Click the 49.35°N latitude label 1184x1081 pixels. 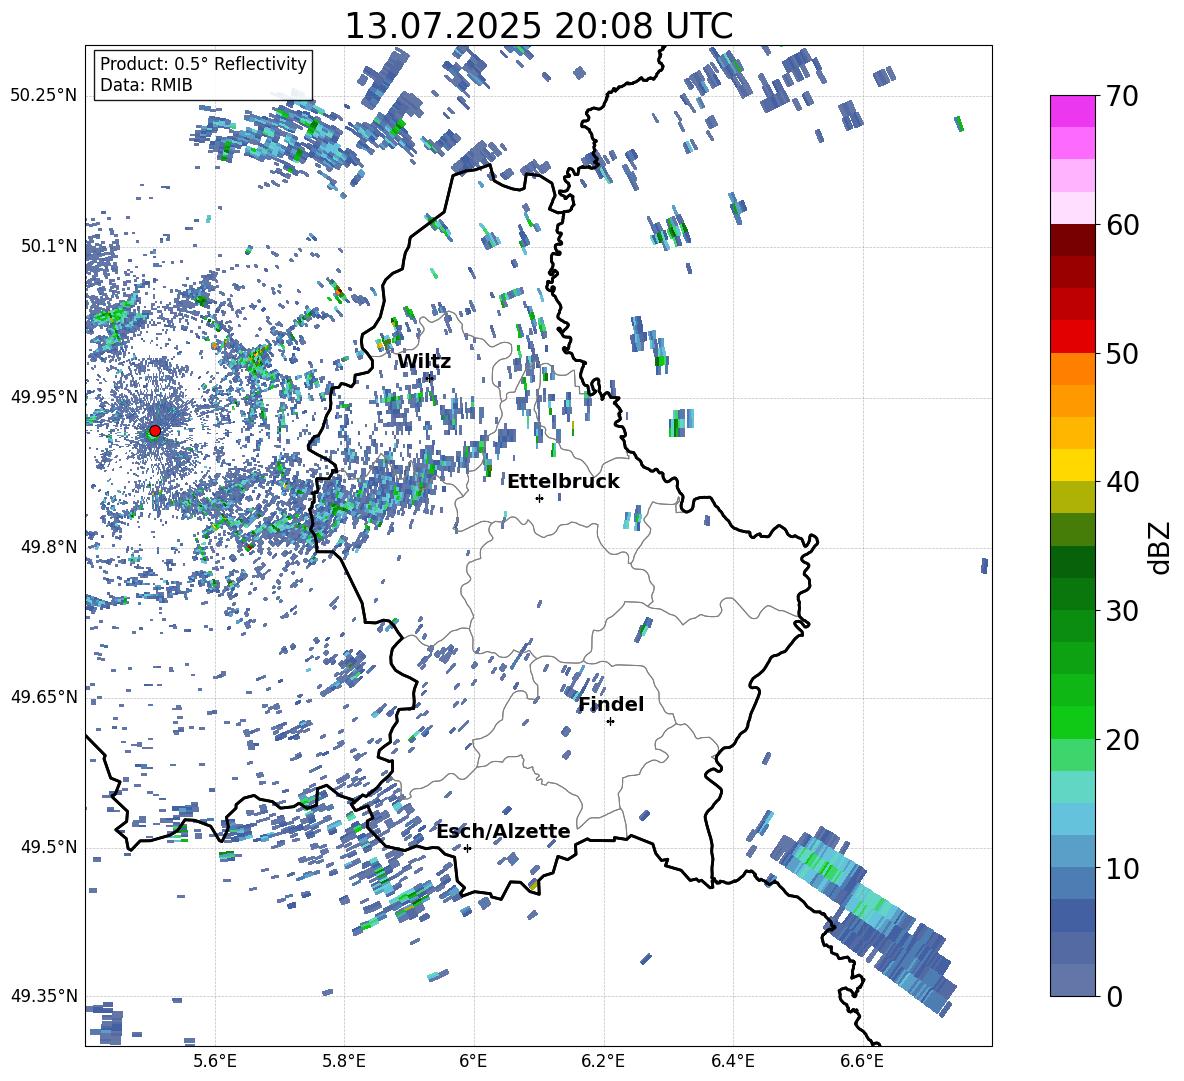coord(44,996)
